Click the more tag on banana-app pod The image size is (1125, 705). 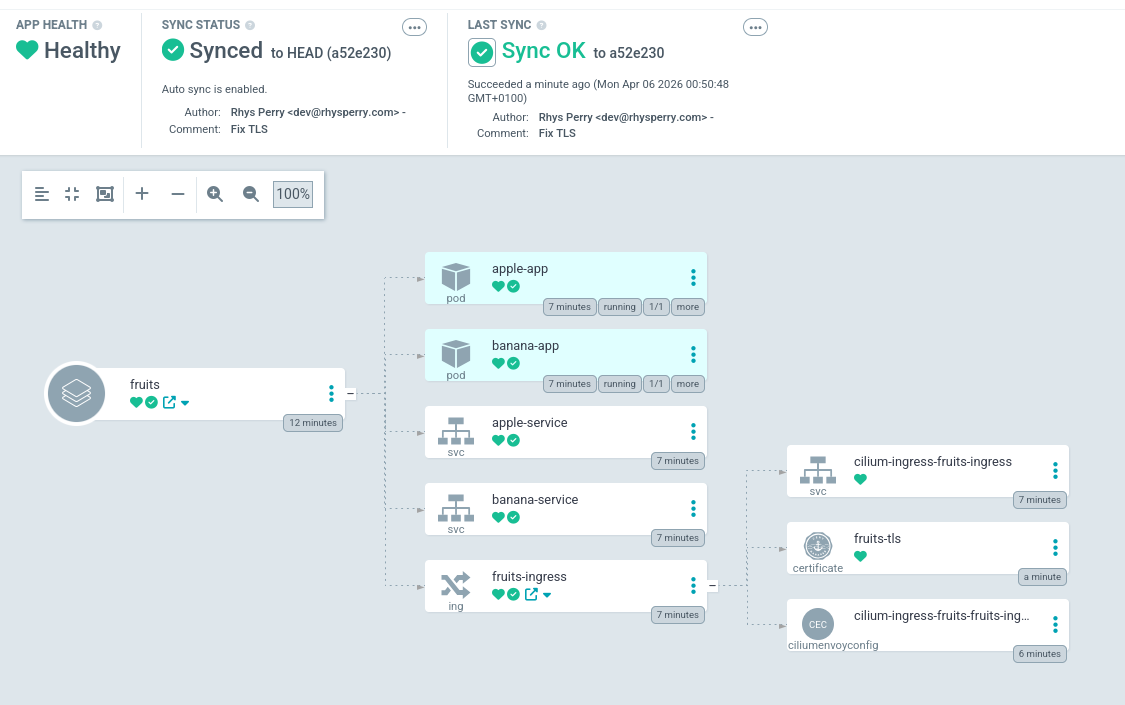pyautogui.click(x=687, y=383)
